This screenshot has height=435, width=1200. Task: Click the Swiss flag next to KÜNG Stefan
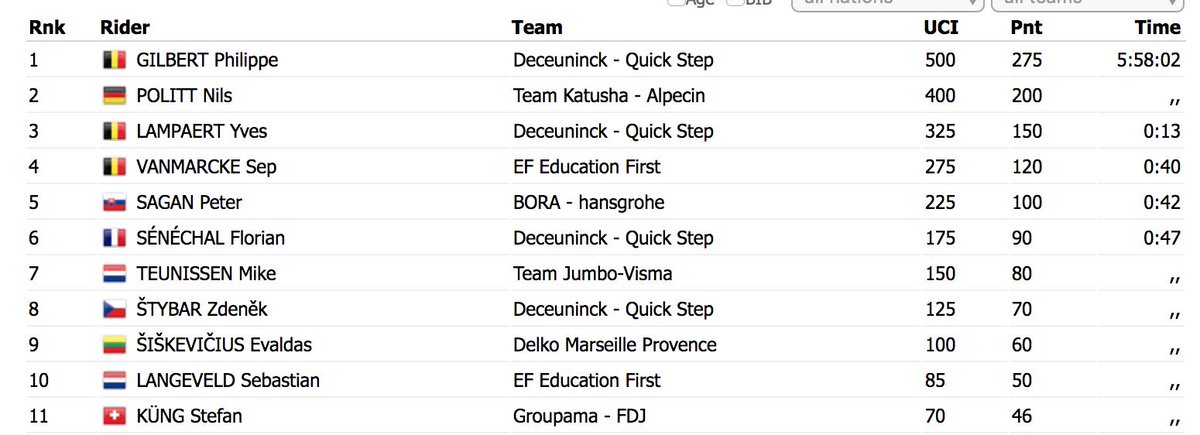pyautogui.click(x=114, y=416)
